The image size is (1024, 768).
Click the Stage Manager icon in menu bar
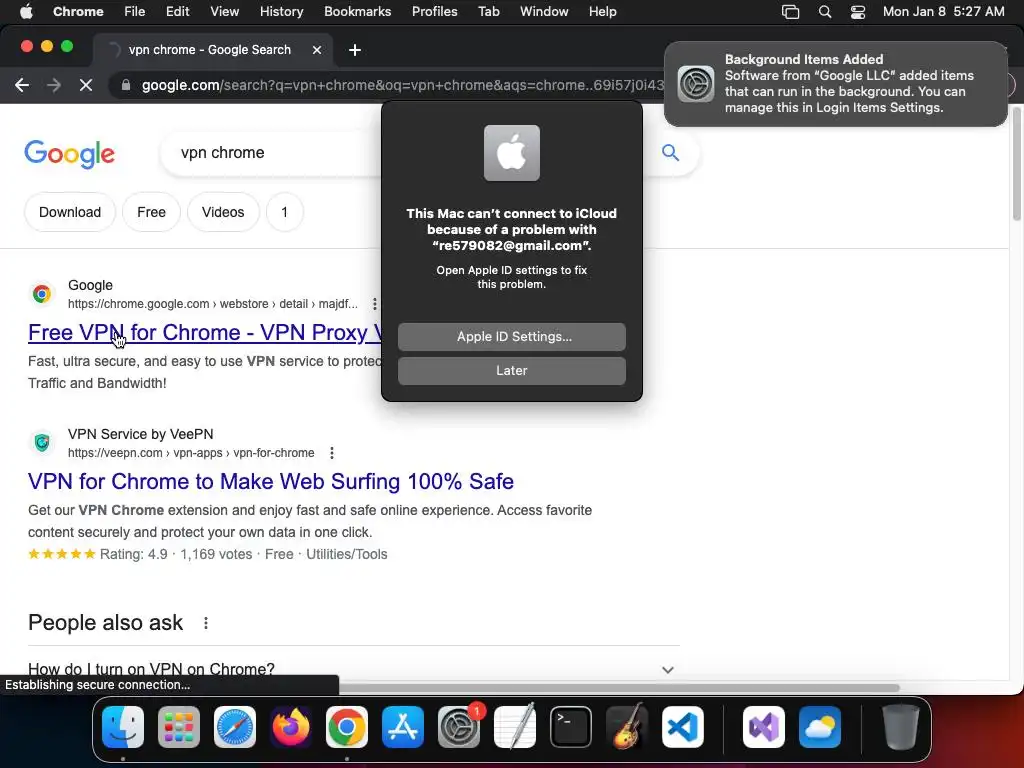790,12
